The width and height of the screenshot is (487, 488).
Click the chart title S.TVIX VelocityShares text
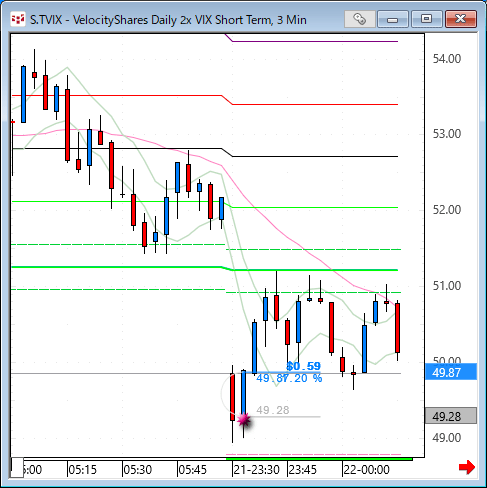pos(168,20)
